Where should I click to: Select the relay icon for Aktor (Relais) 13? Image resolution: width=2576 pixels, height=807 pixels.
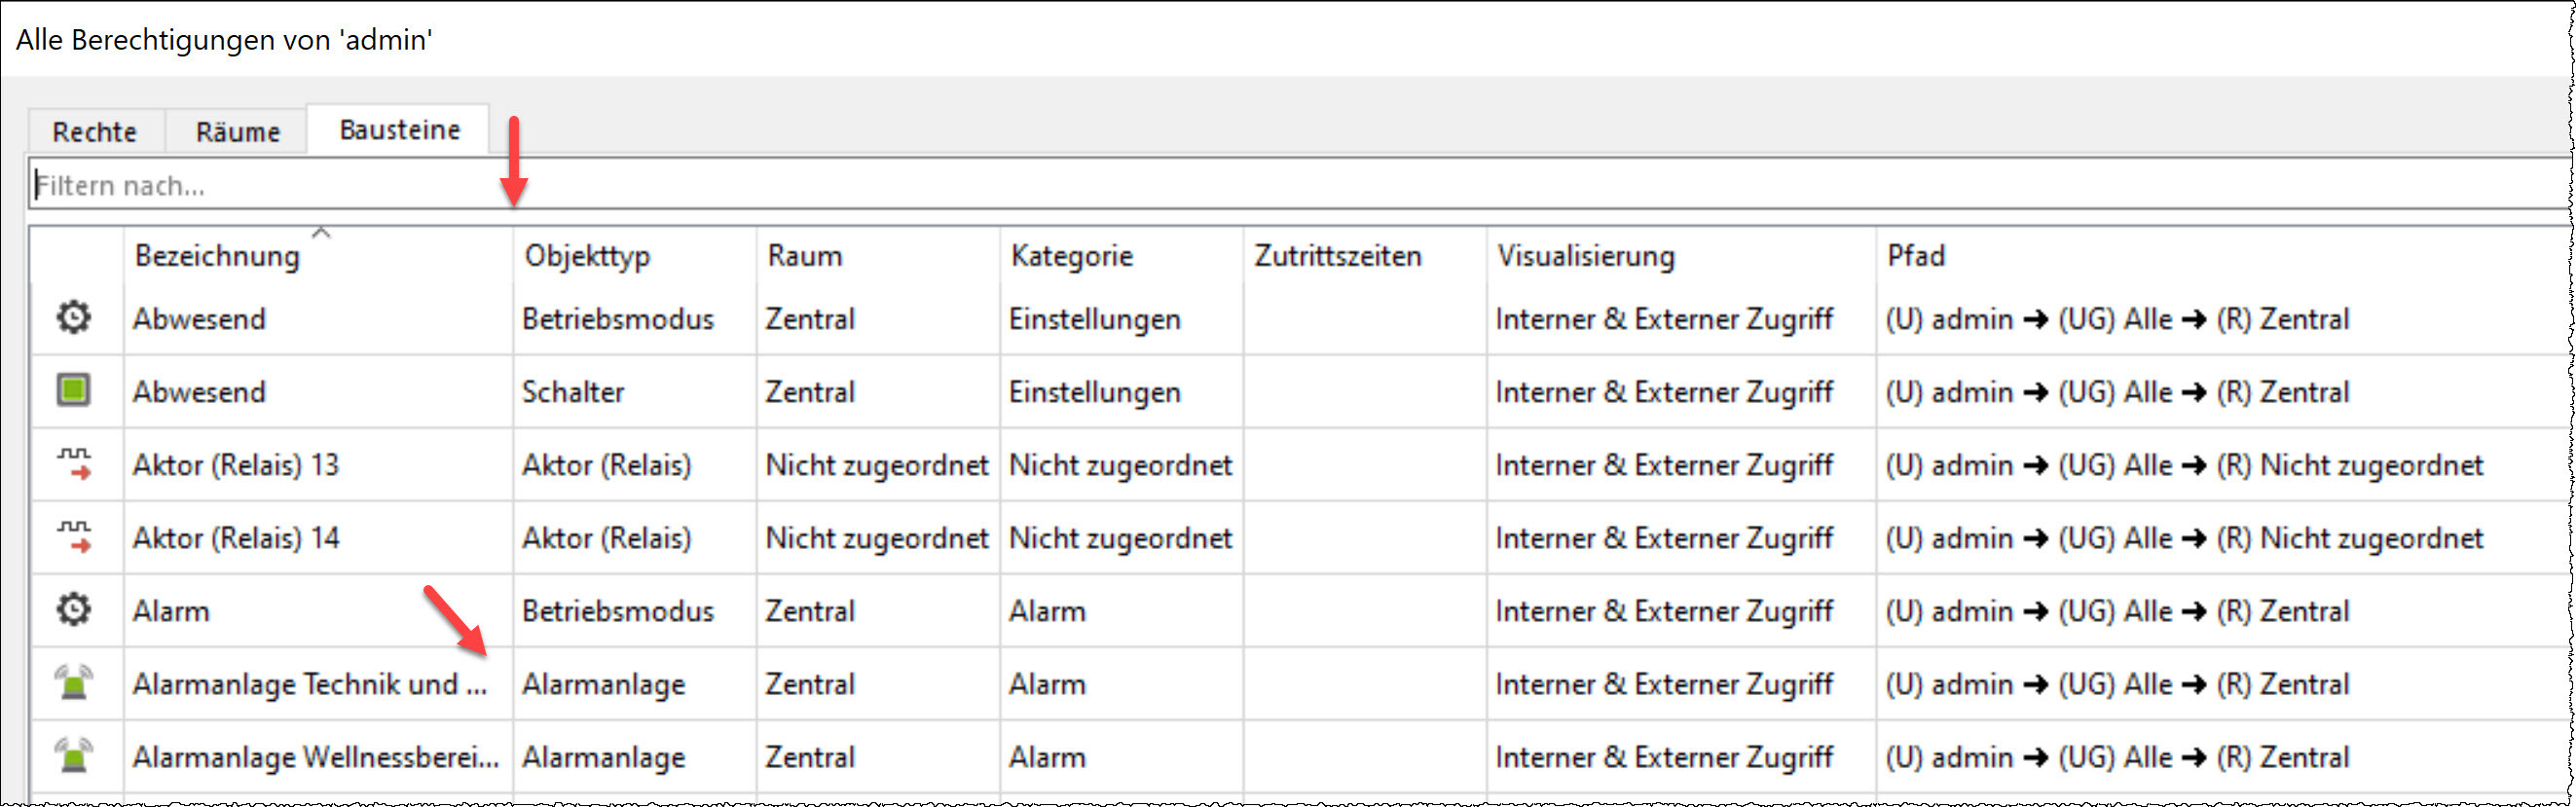pos(73,464)
